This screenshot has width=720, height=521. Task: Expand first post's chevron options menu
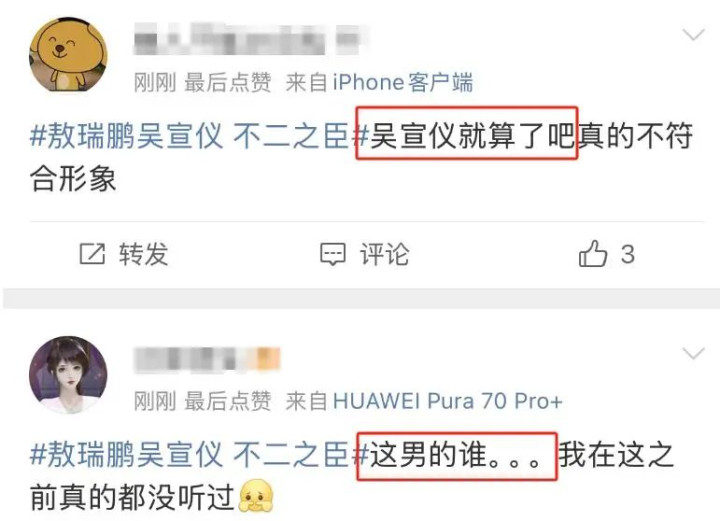pos(693,34)
